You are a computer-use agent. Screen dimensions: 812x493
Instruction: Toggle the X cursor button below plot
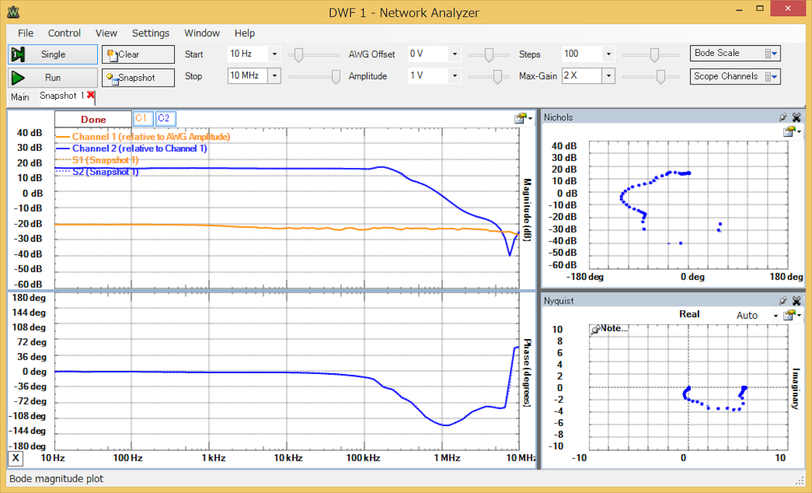(16, 458)
